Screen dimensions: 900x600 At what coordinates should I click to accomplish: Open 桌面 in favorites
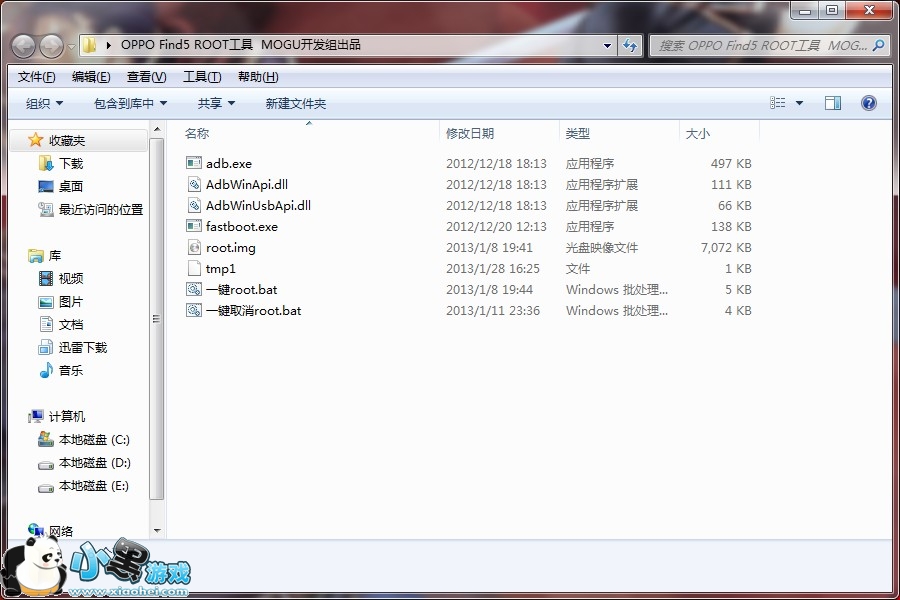(71, 187)
